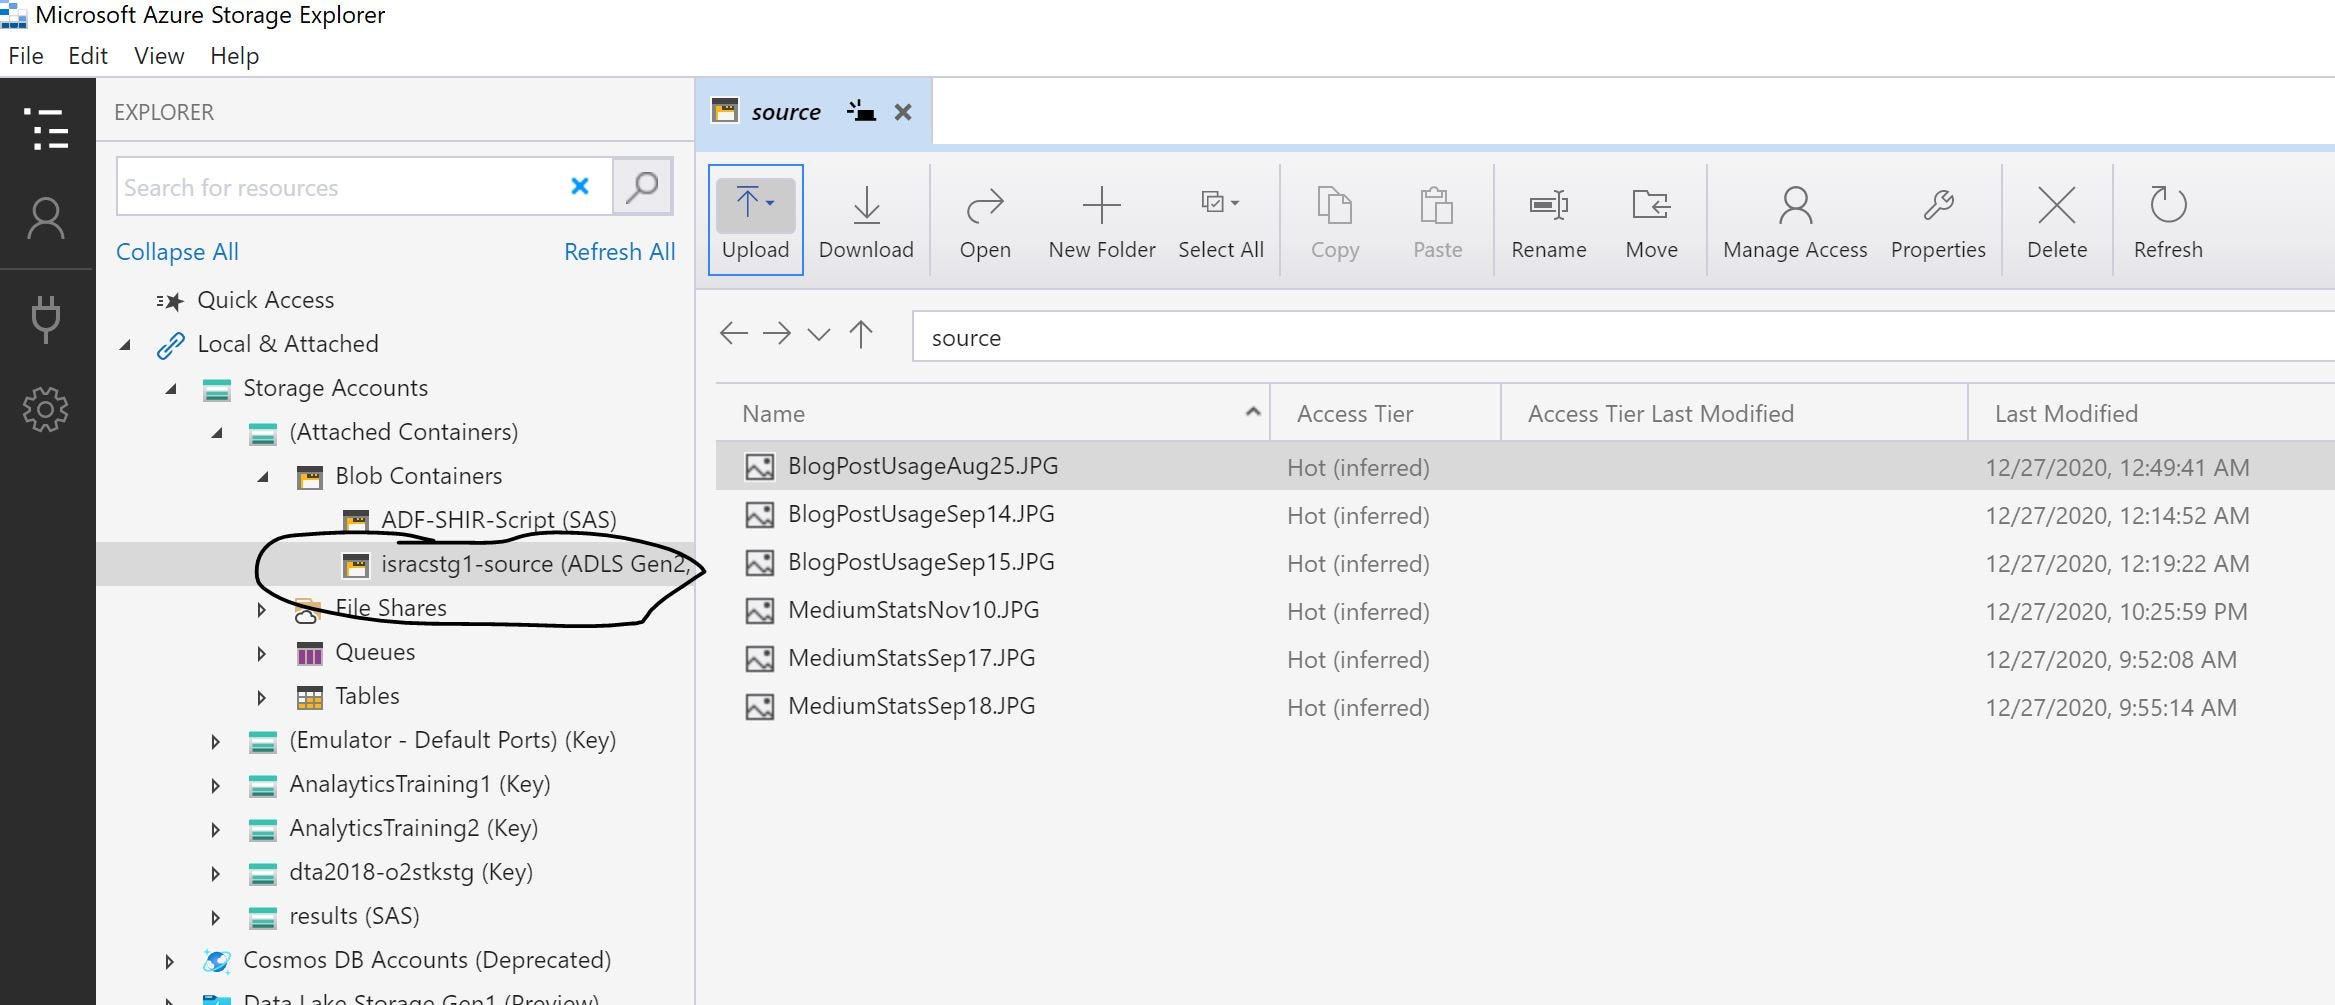Collapse the (Attached Containers) node
2335x1005 pixels.
click(218, 433)
